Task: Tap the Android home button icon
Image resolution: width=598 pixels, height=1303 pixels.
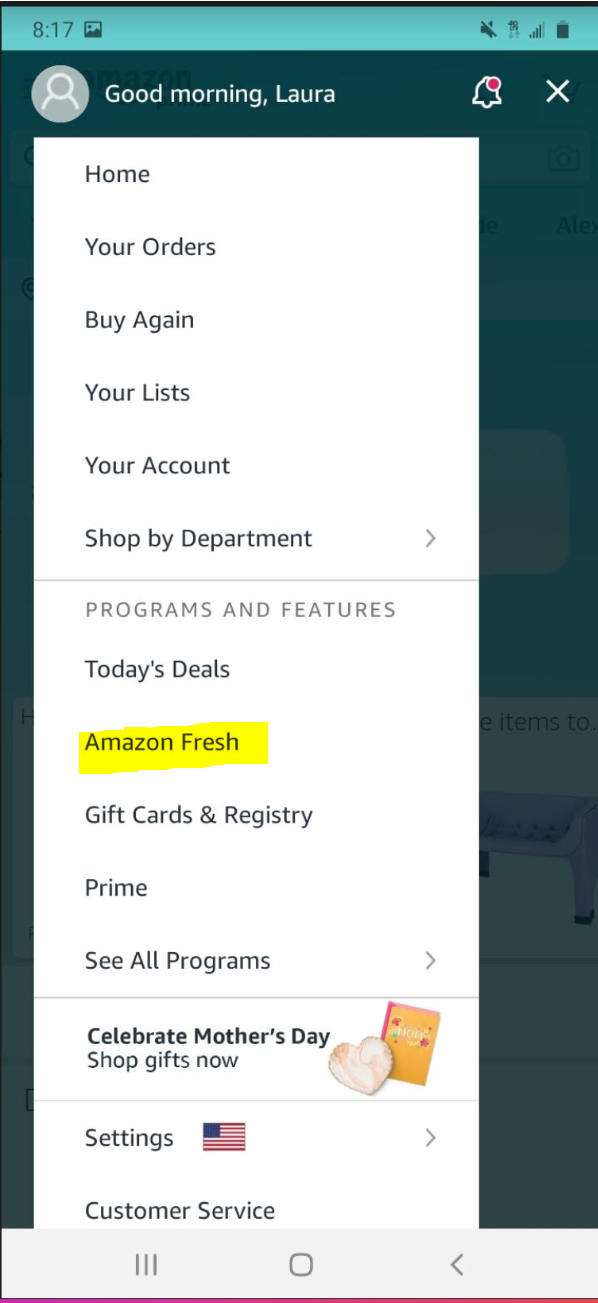Action: click(301, 1265)
